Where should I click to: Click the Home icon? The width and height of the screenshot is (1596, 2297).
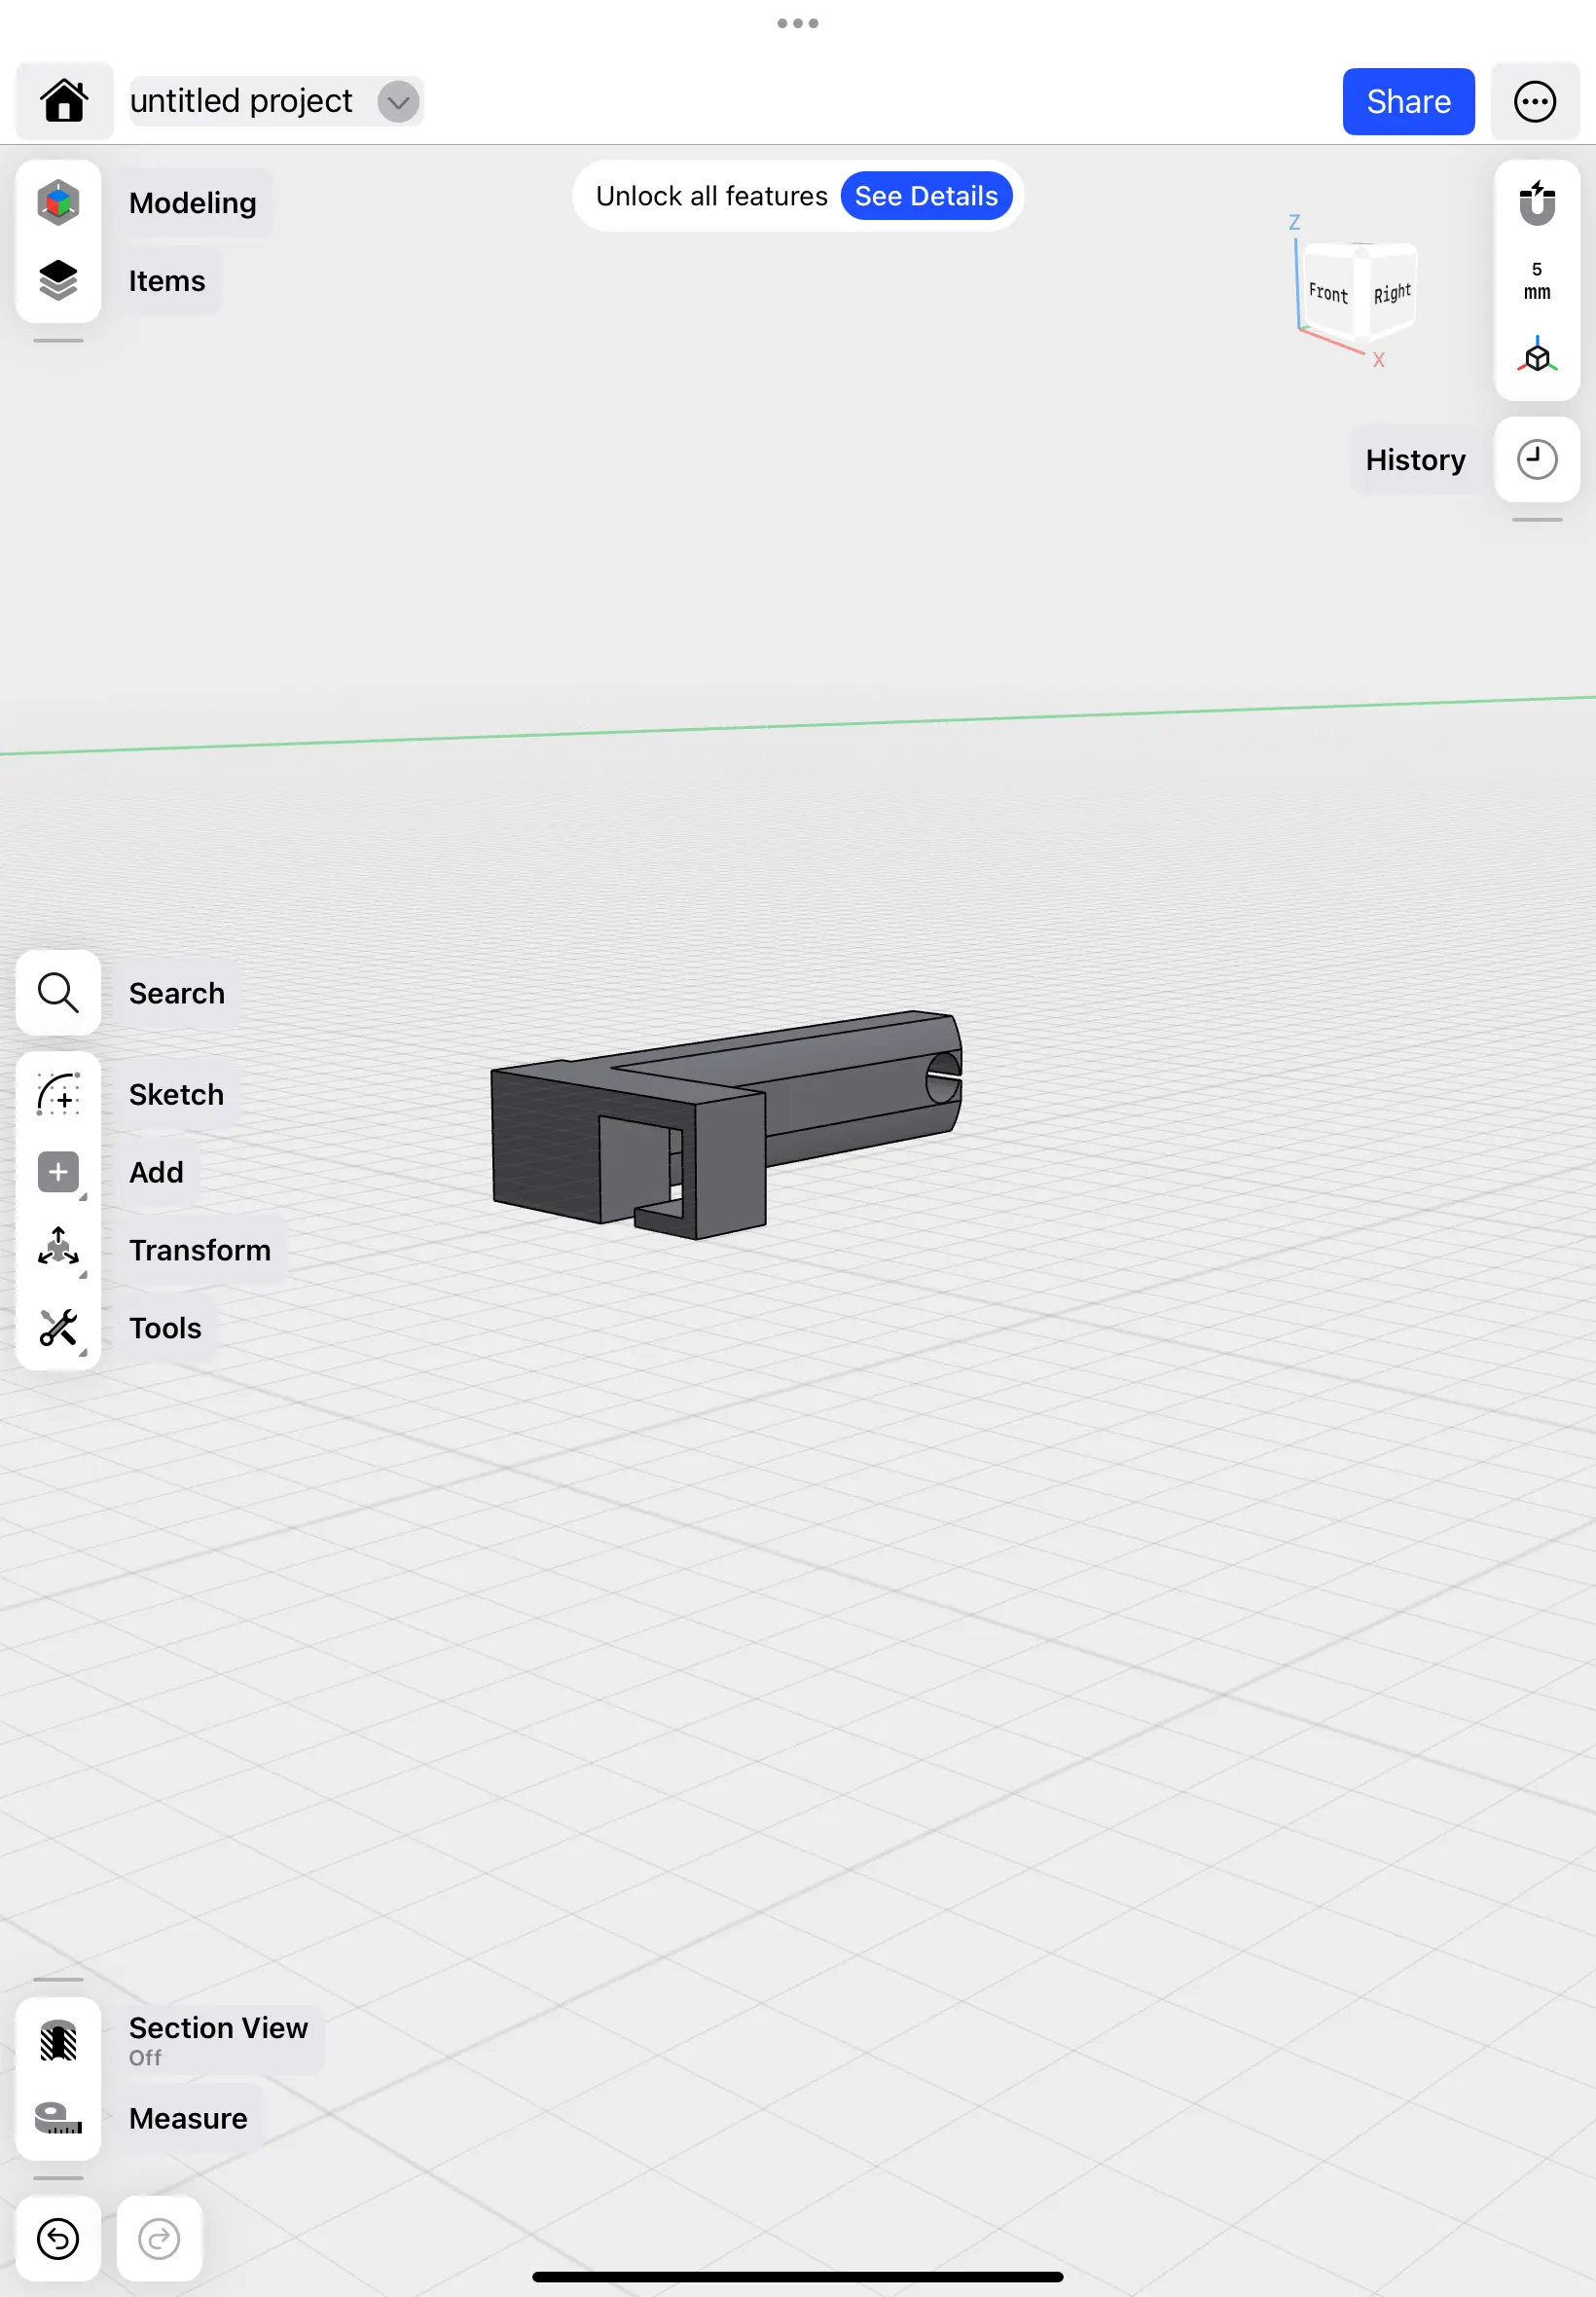pos(63,100)
